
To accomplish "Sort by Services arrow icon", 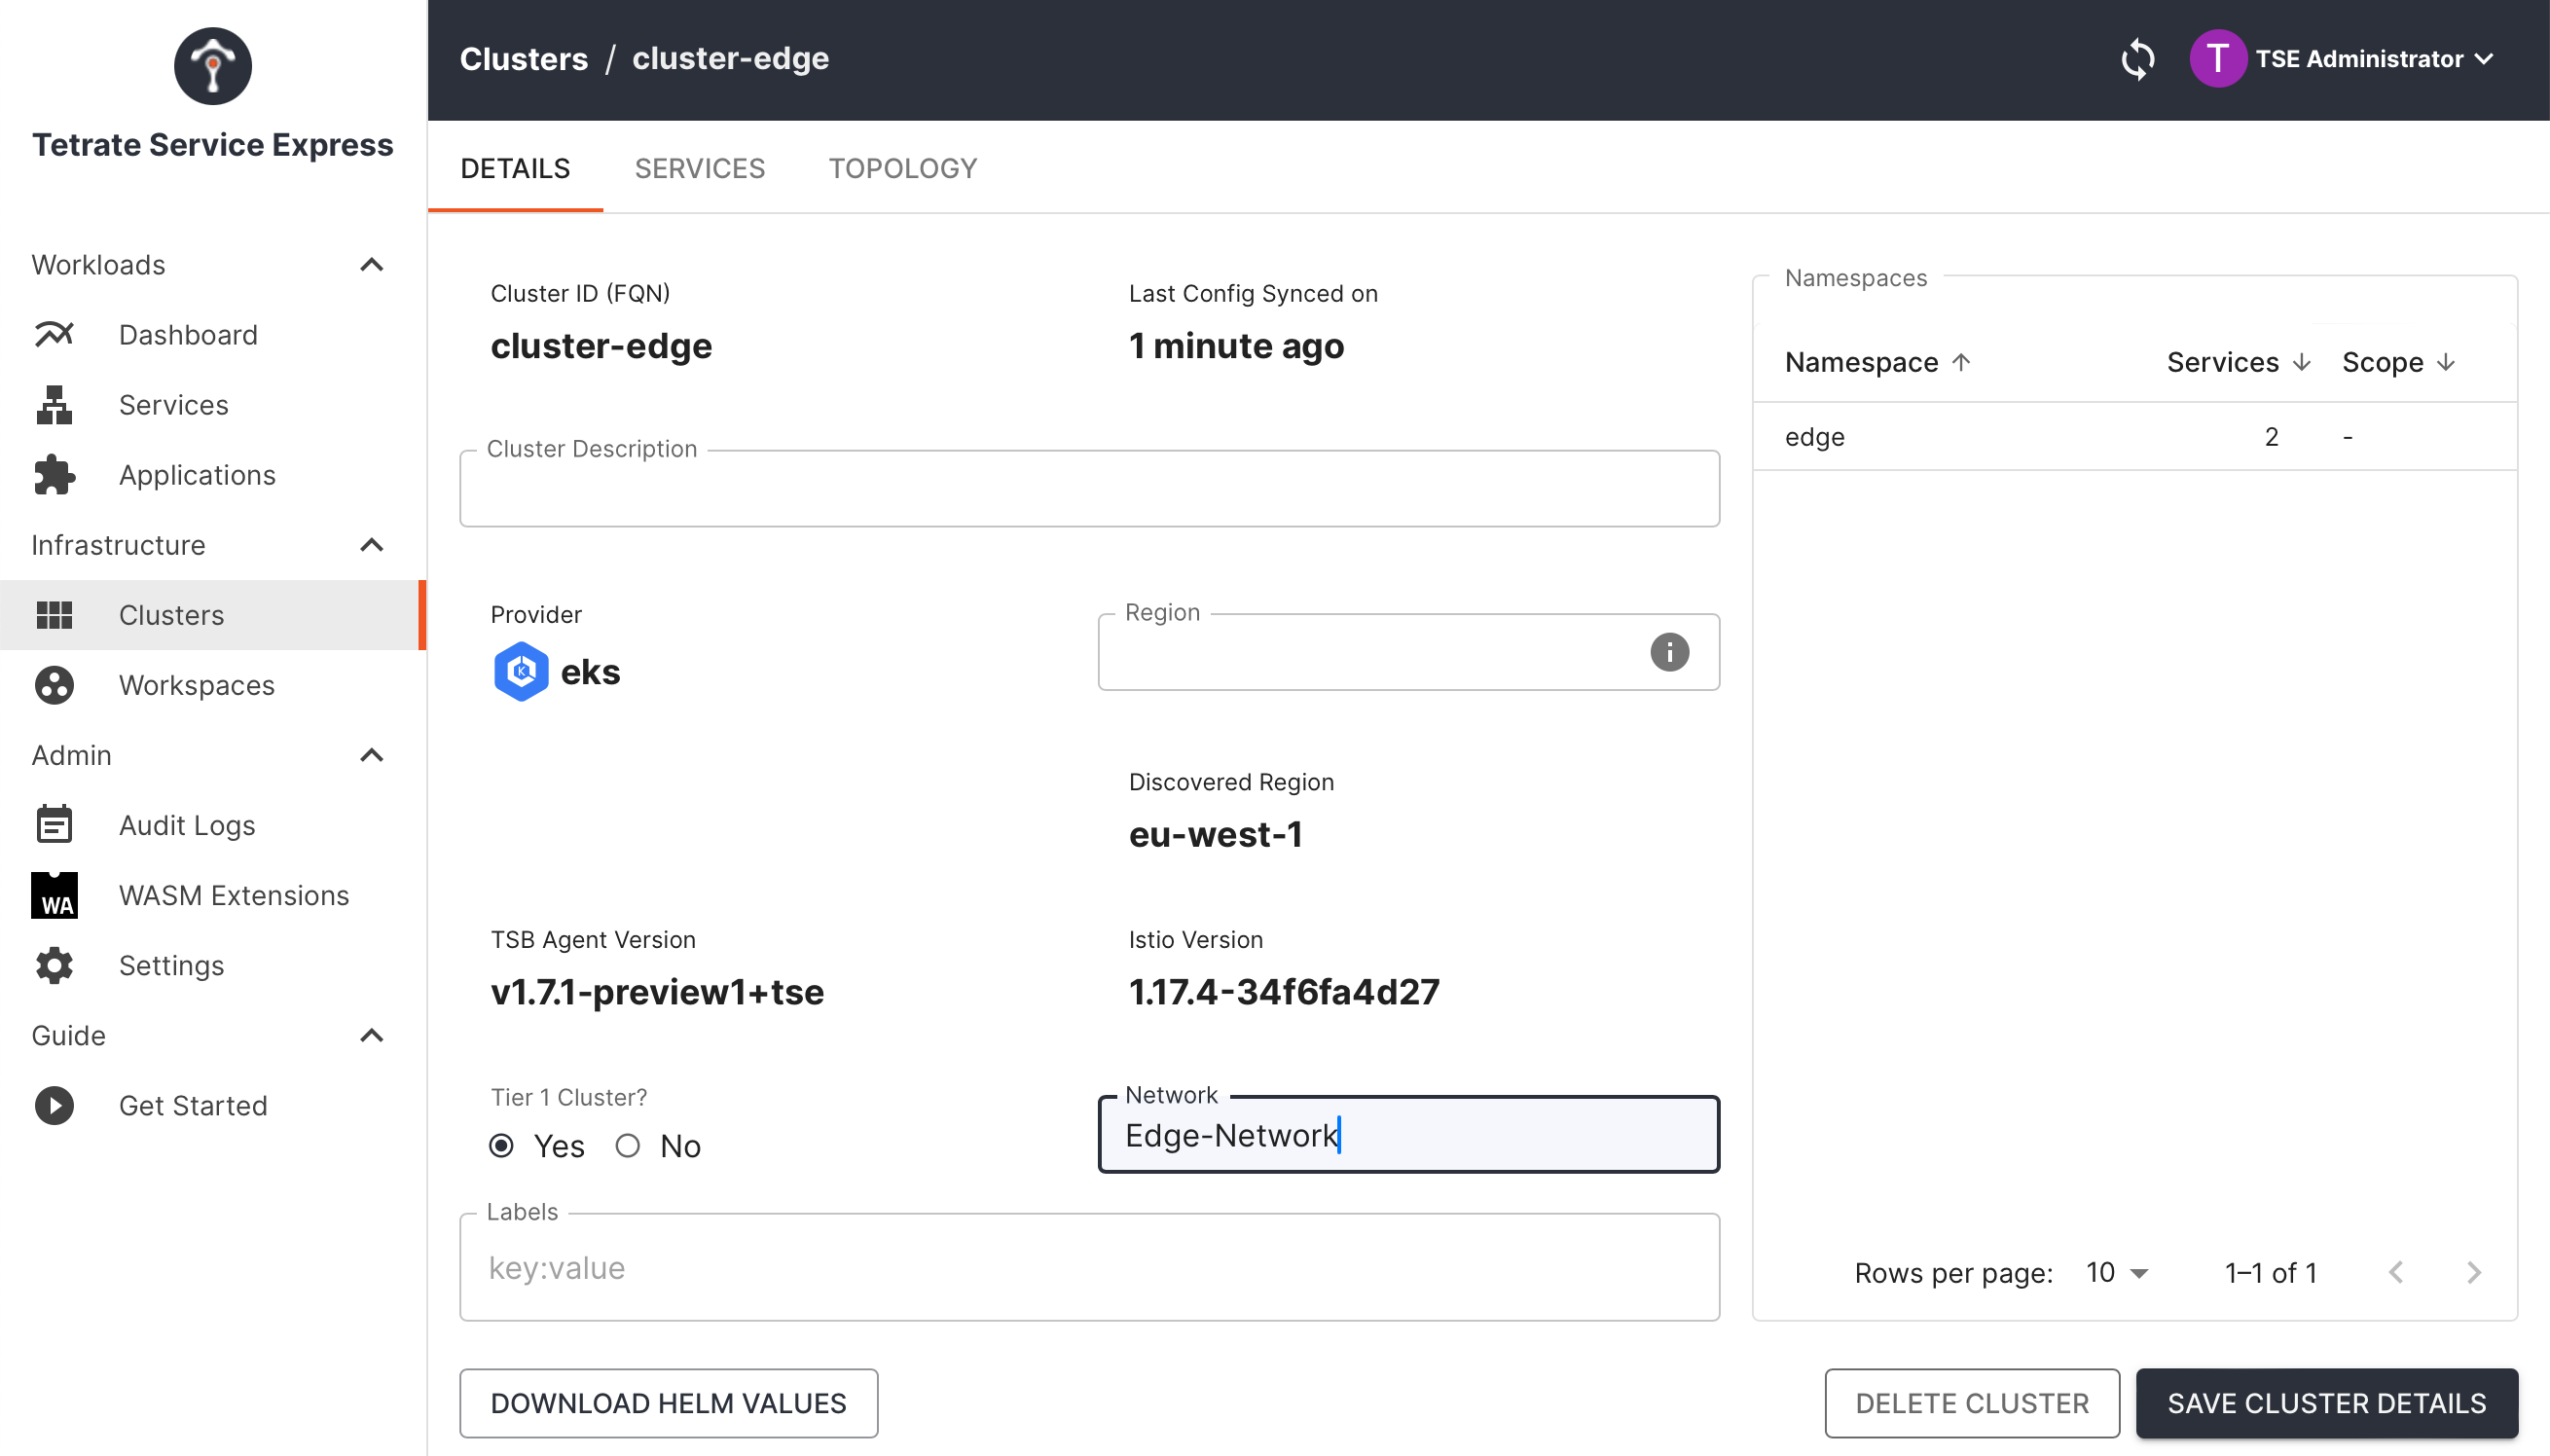I will click(x=2302, y=361).
